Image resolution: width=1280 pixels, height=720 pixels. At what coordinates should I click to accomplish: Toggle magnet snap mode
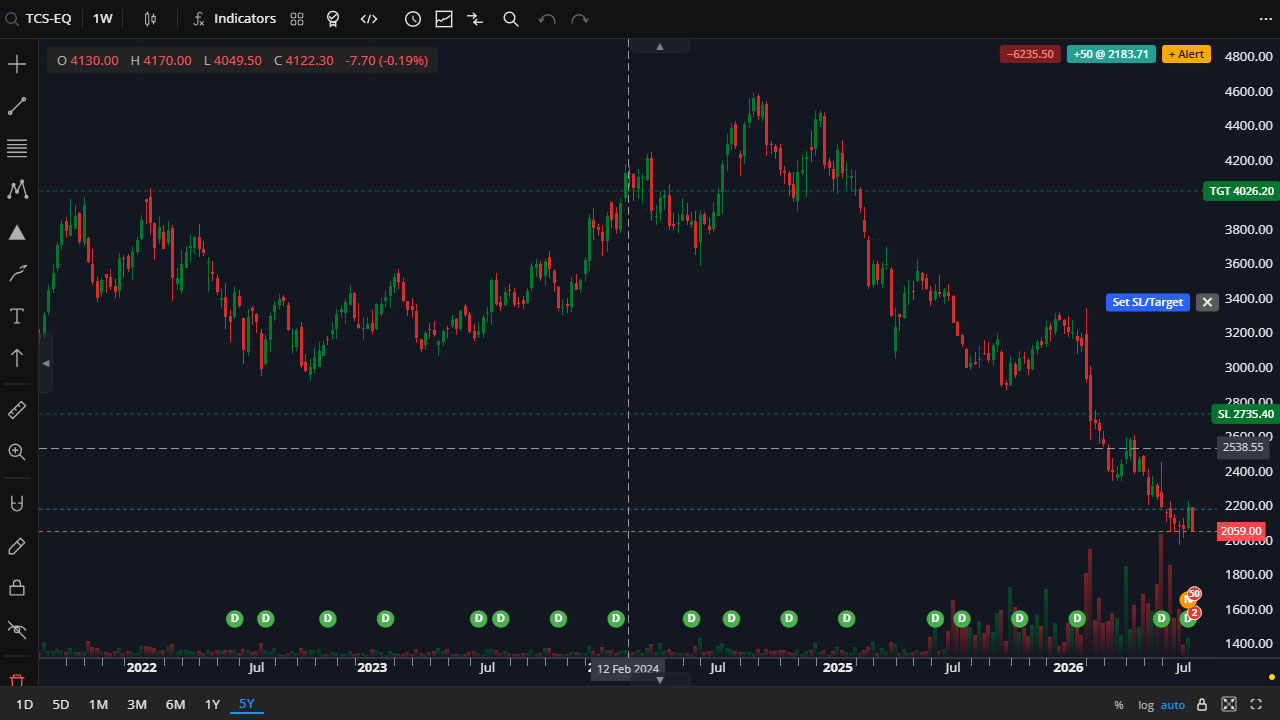pos(17,504)
